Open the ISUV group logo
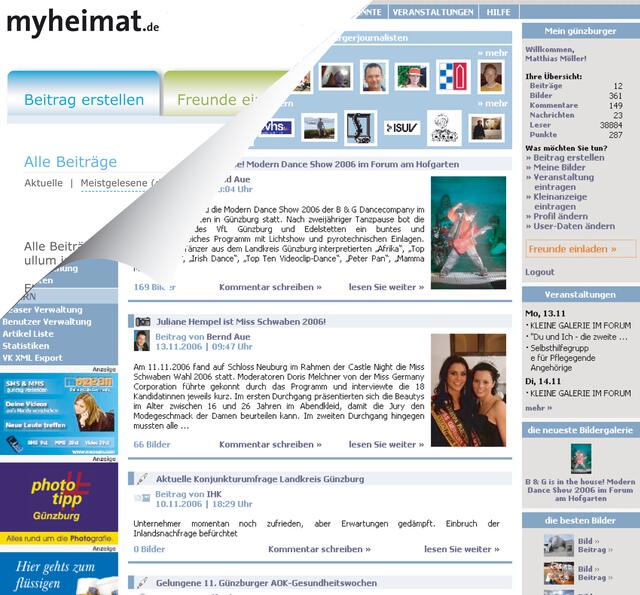 [403, 128]
